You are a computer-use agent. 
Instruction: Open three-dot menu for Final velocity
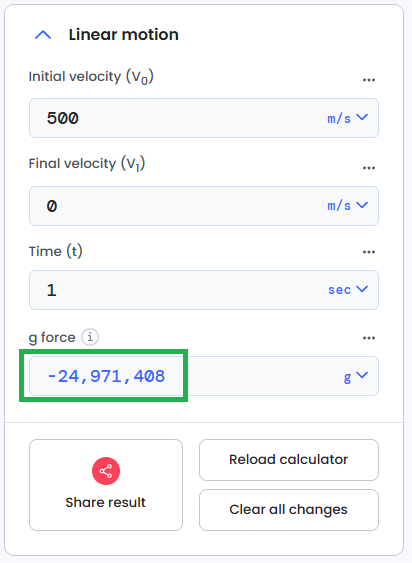pos(369,168)
